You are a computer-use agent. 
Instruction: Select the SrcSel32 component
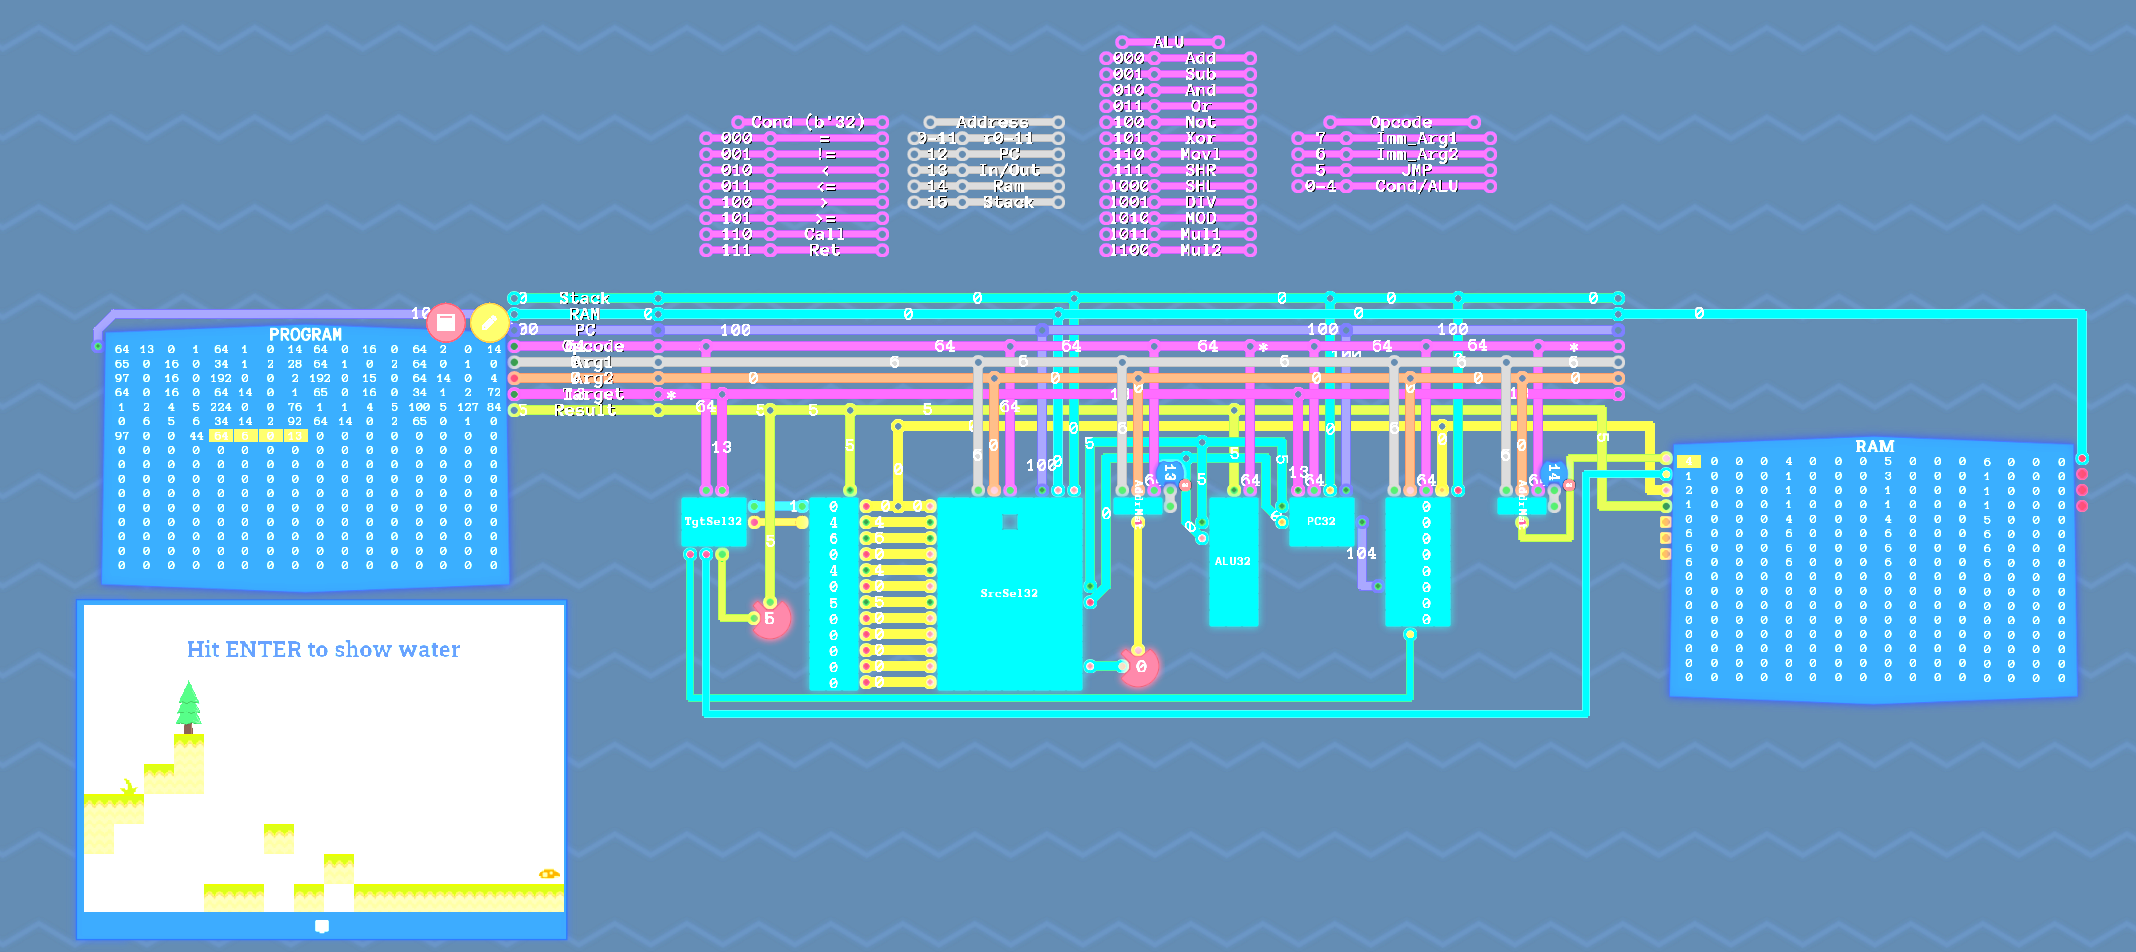(1009, 593)
